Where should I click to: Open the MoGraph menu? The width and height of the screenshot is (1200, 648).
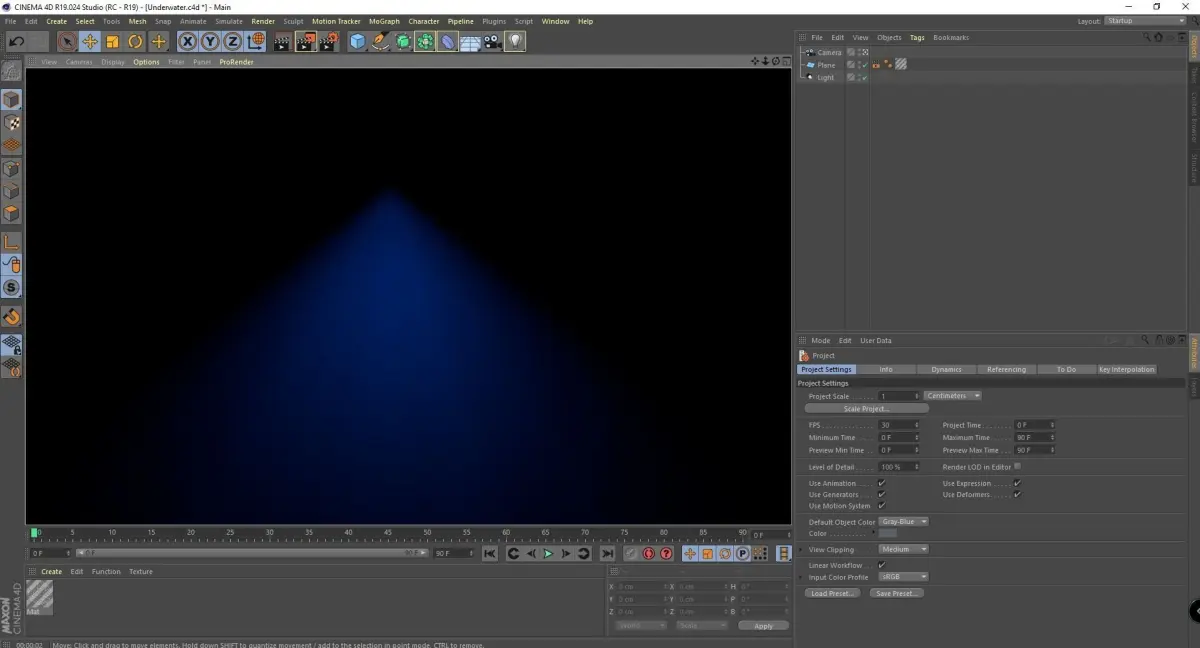click(x=384, y=21)
